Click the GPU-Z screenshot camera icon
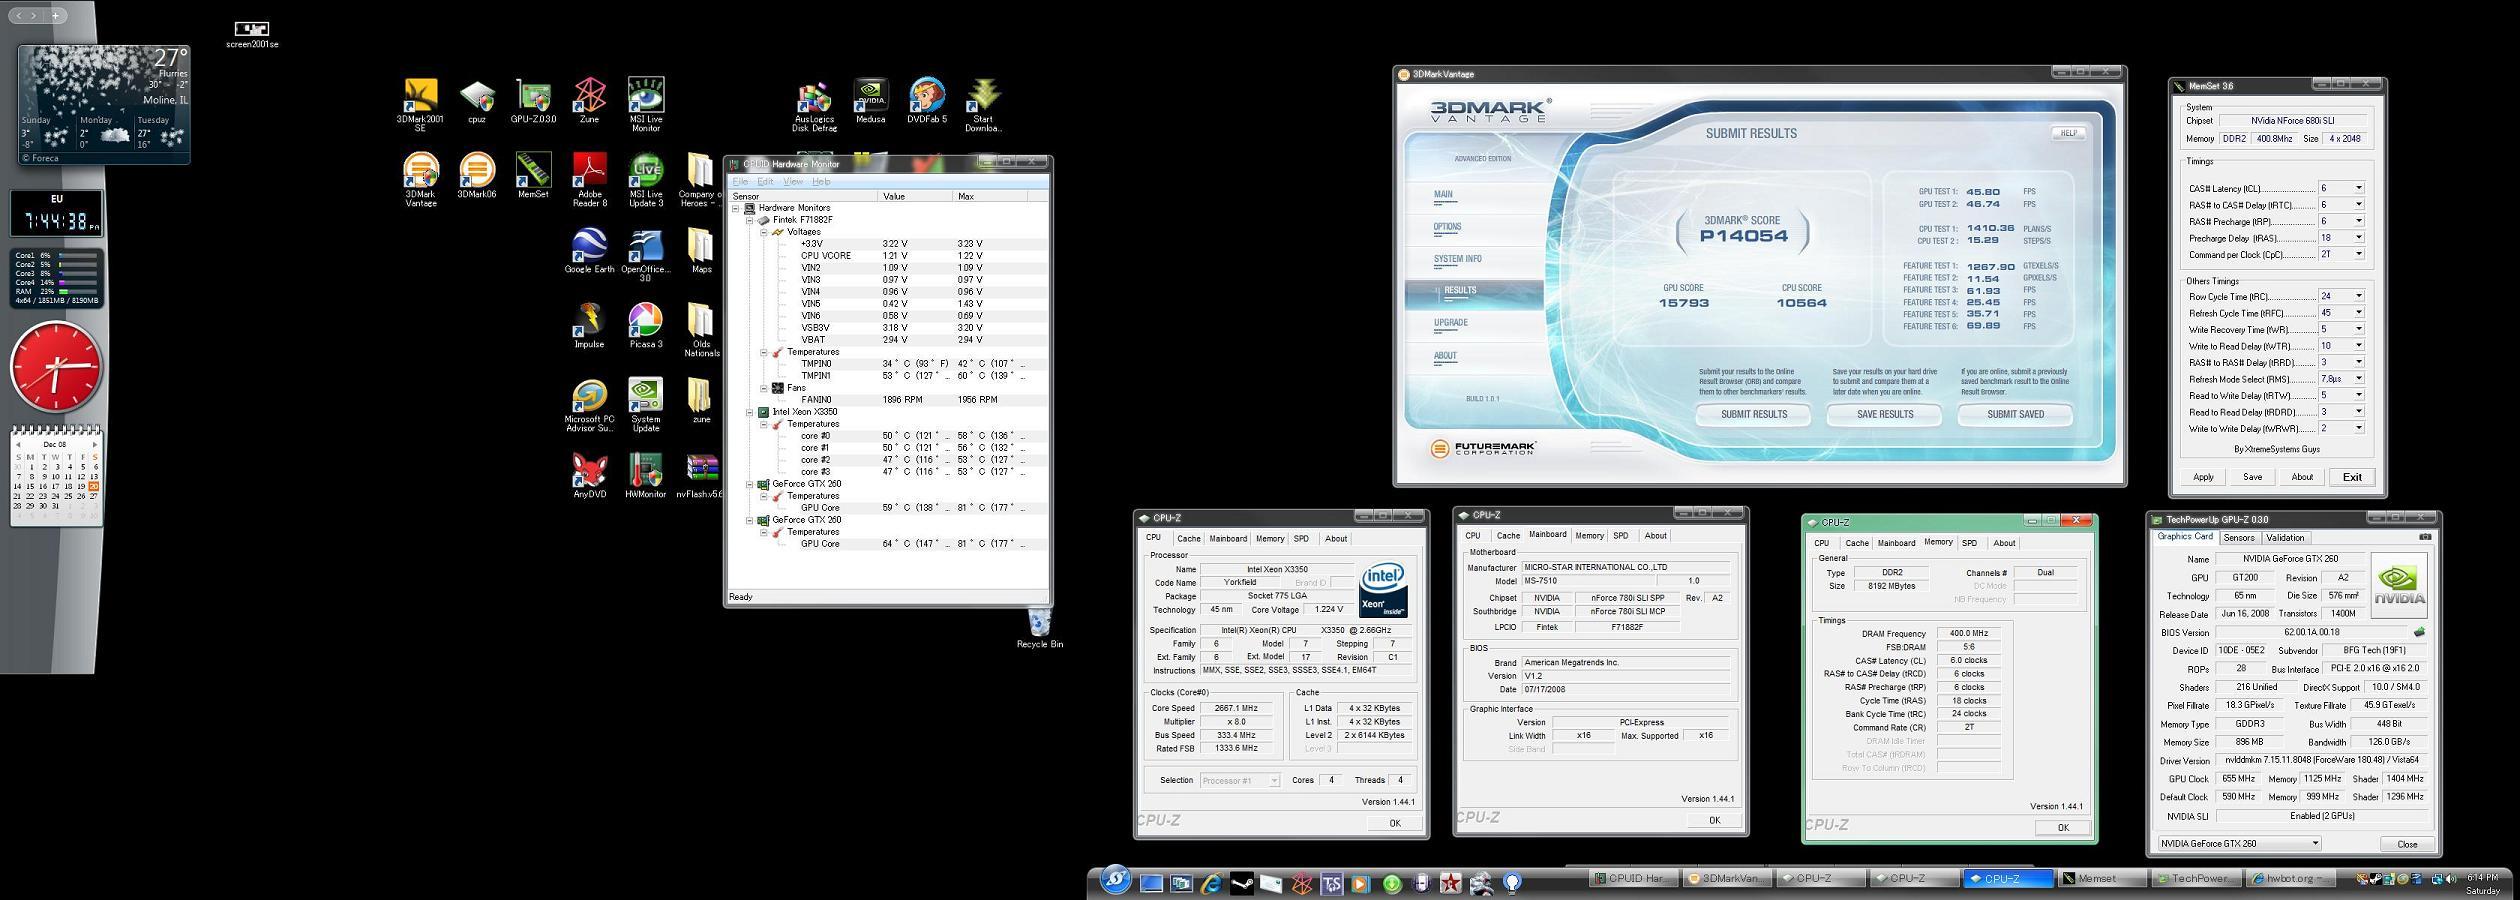The height and width of the screenshot is (900, 2520). [2425, 537]
